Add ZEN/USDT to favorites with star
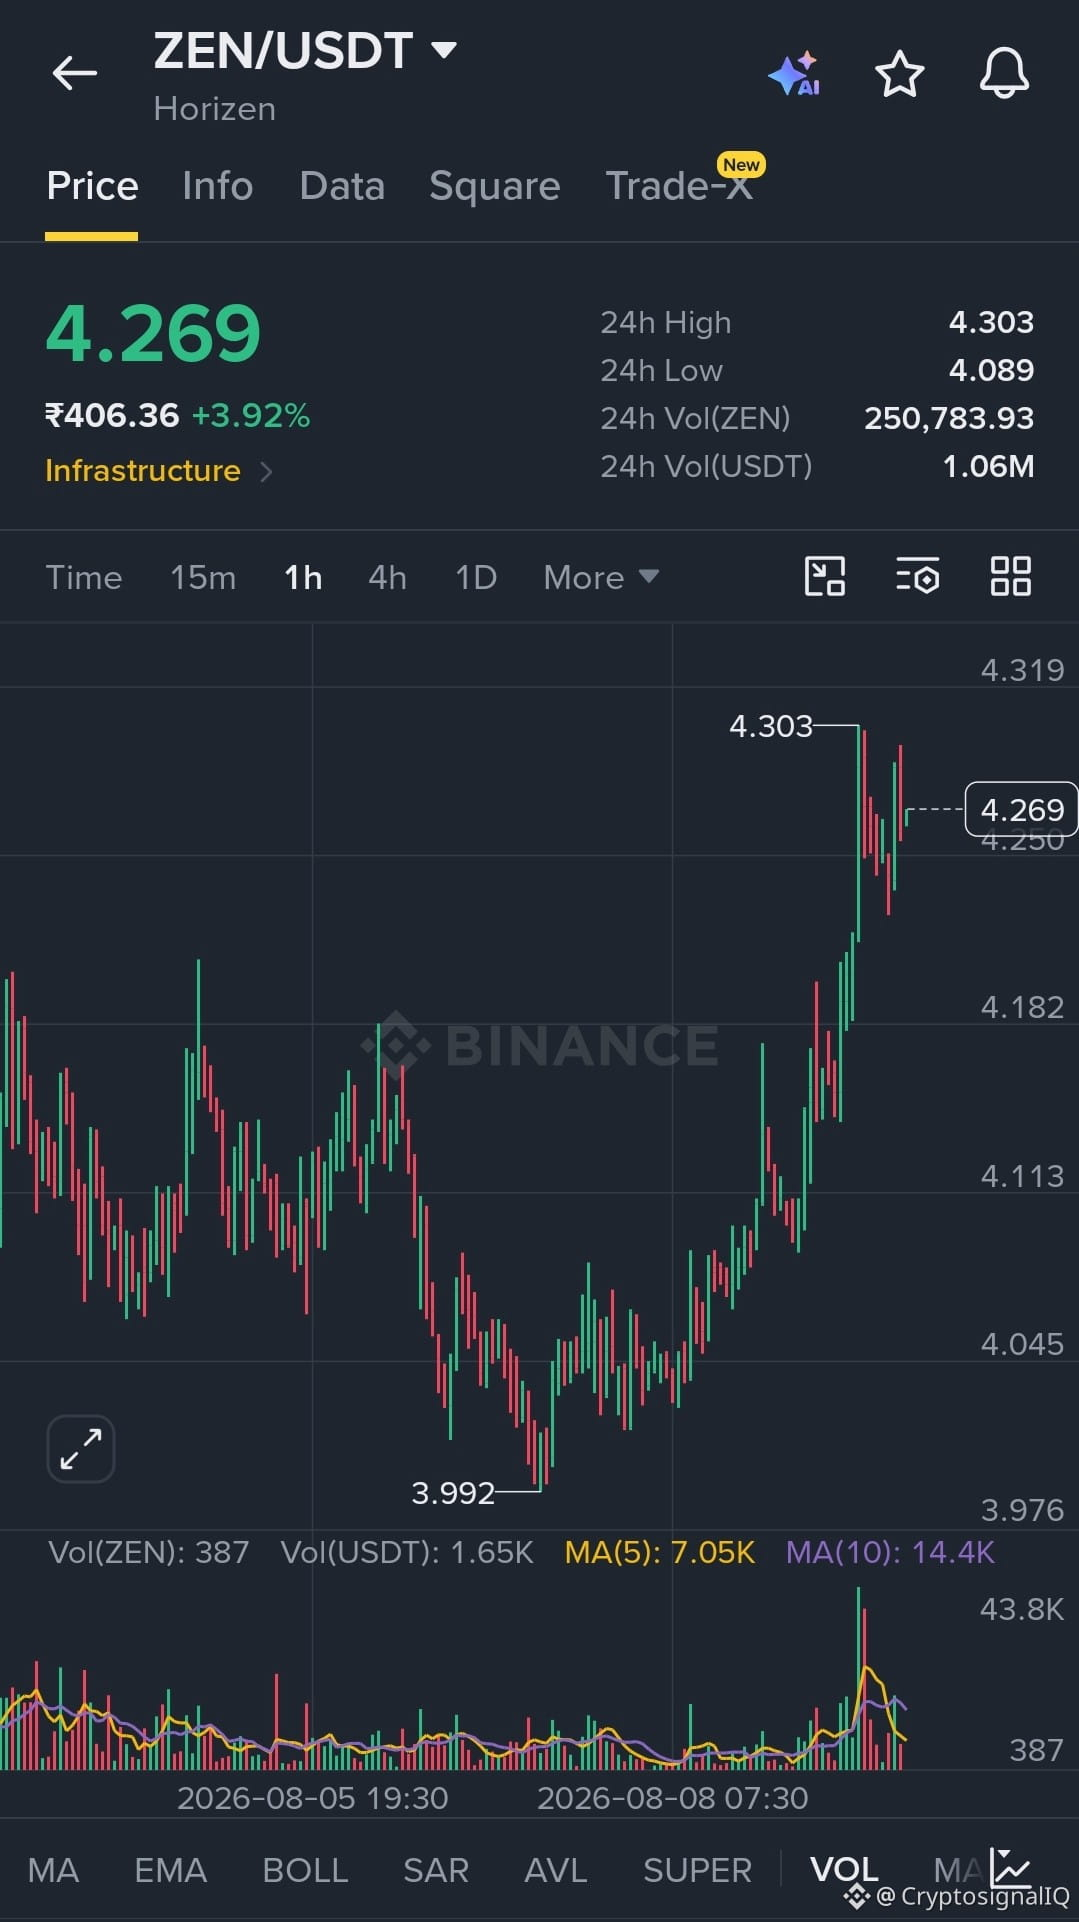 pos(899,74)
